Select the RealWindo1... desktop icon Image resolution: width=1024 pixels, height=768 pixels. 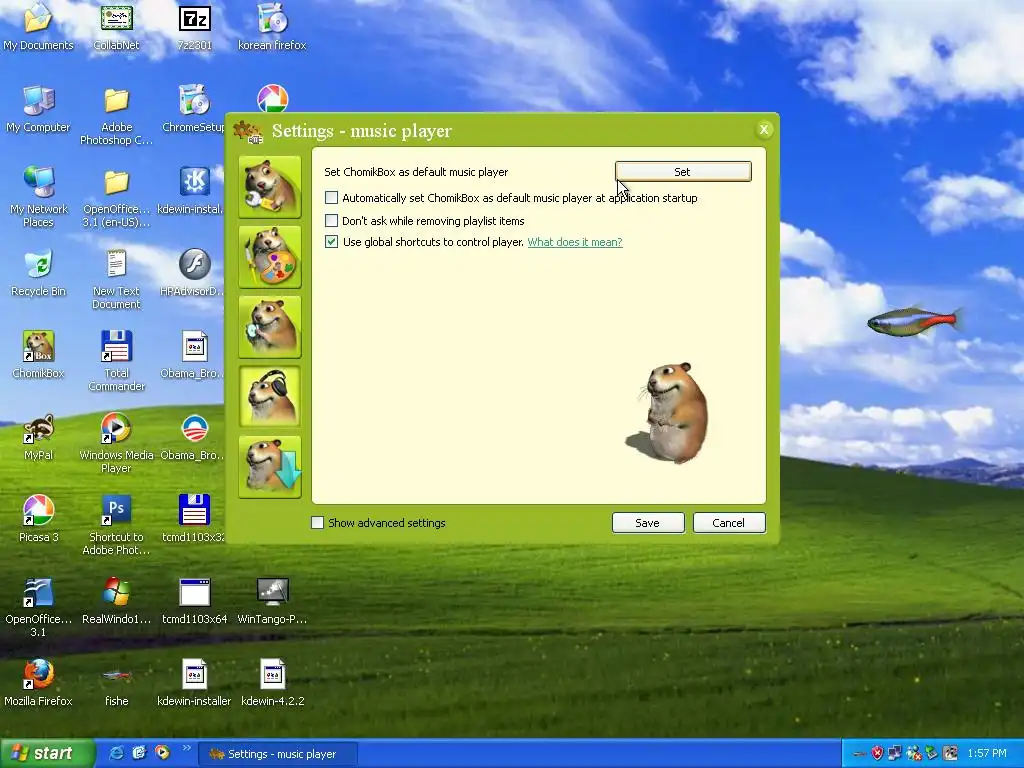click(116, 601)
